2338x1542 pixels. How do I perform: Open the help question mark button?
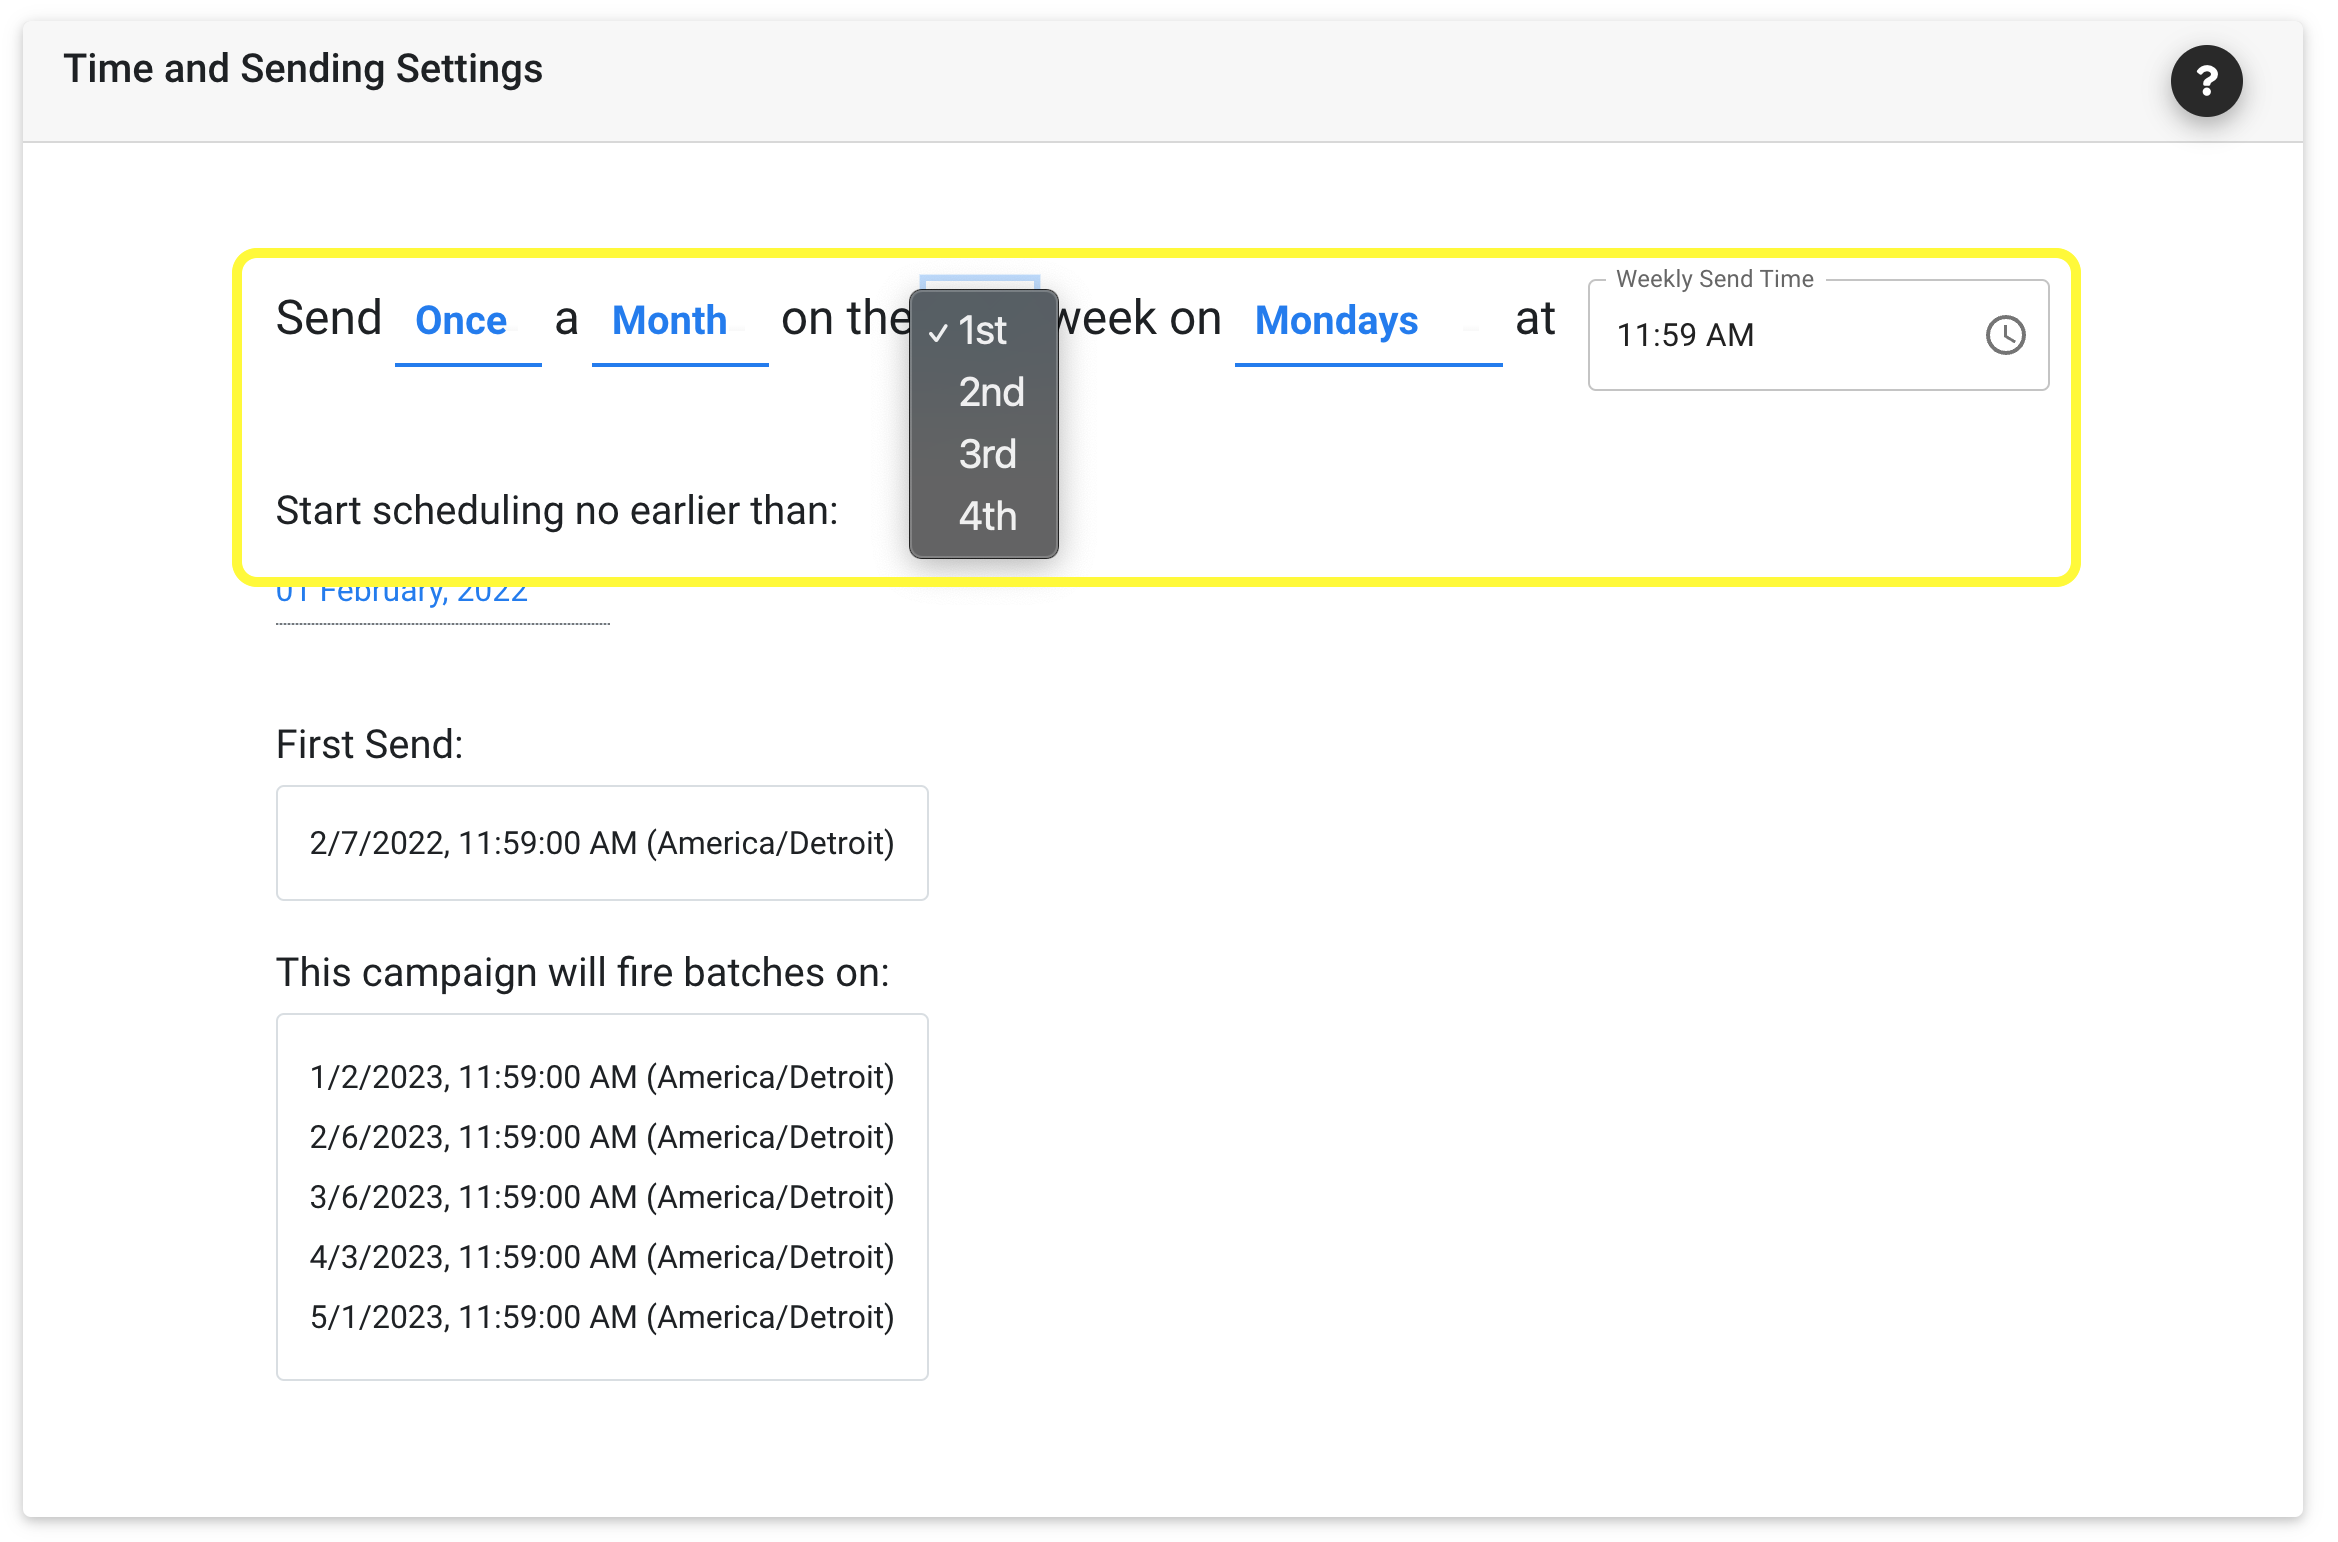point(2206,81)
